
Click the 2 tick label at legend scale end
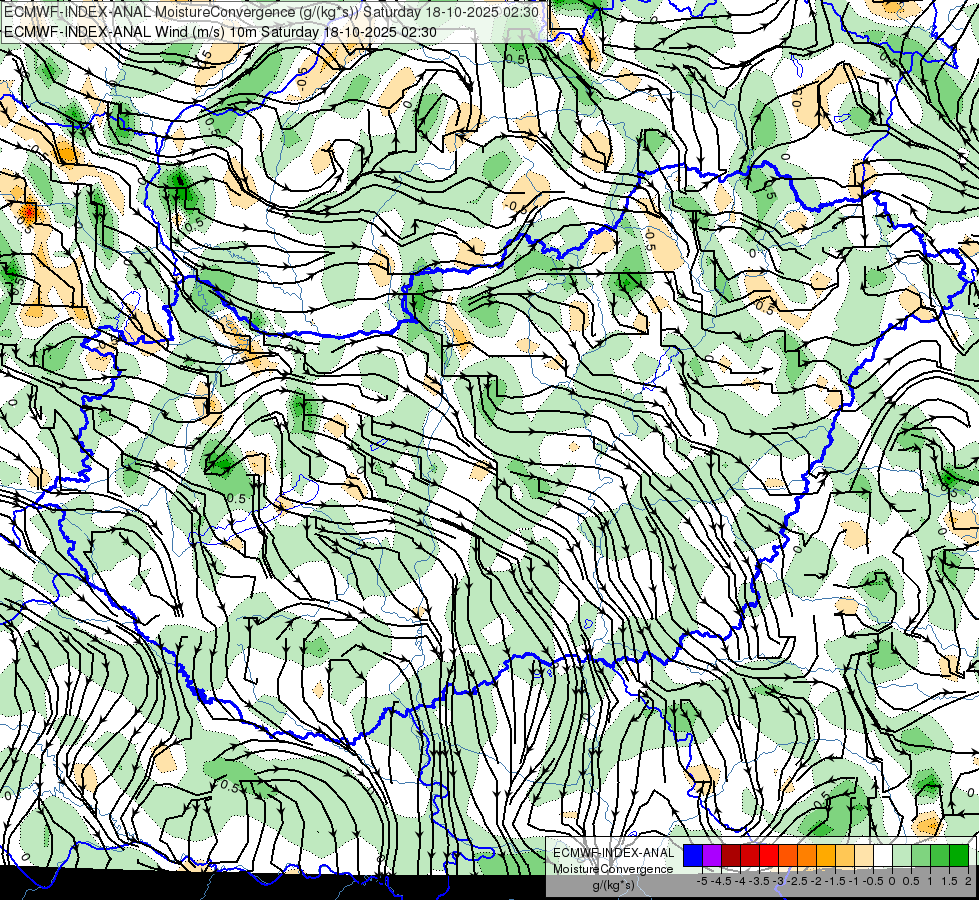968,881
